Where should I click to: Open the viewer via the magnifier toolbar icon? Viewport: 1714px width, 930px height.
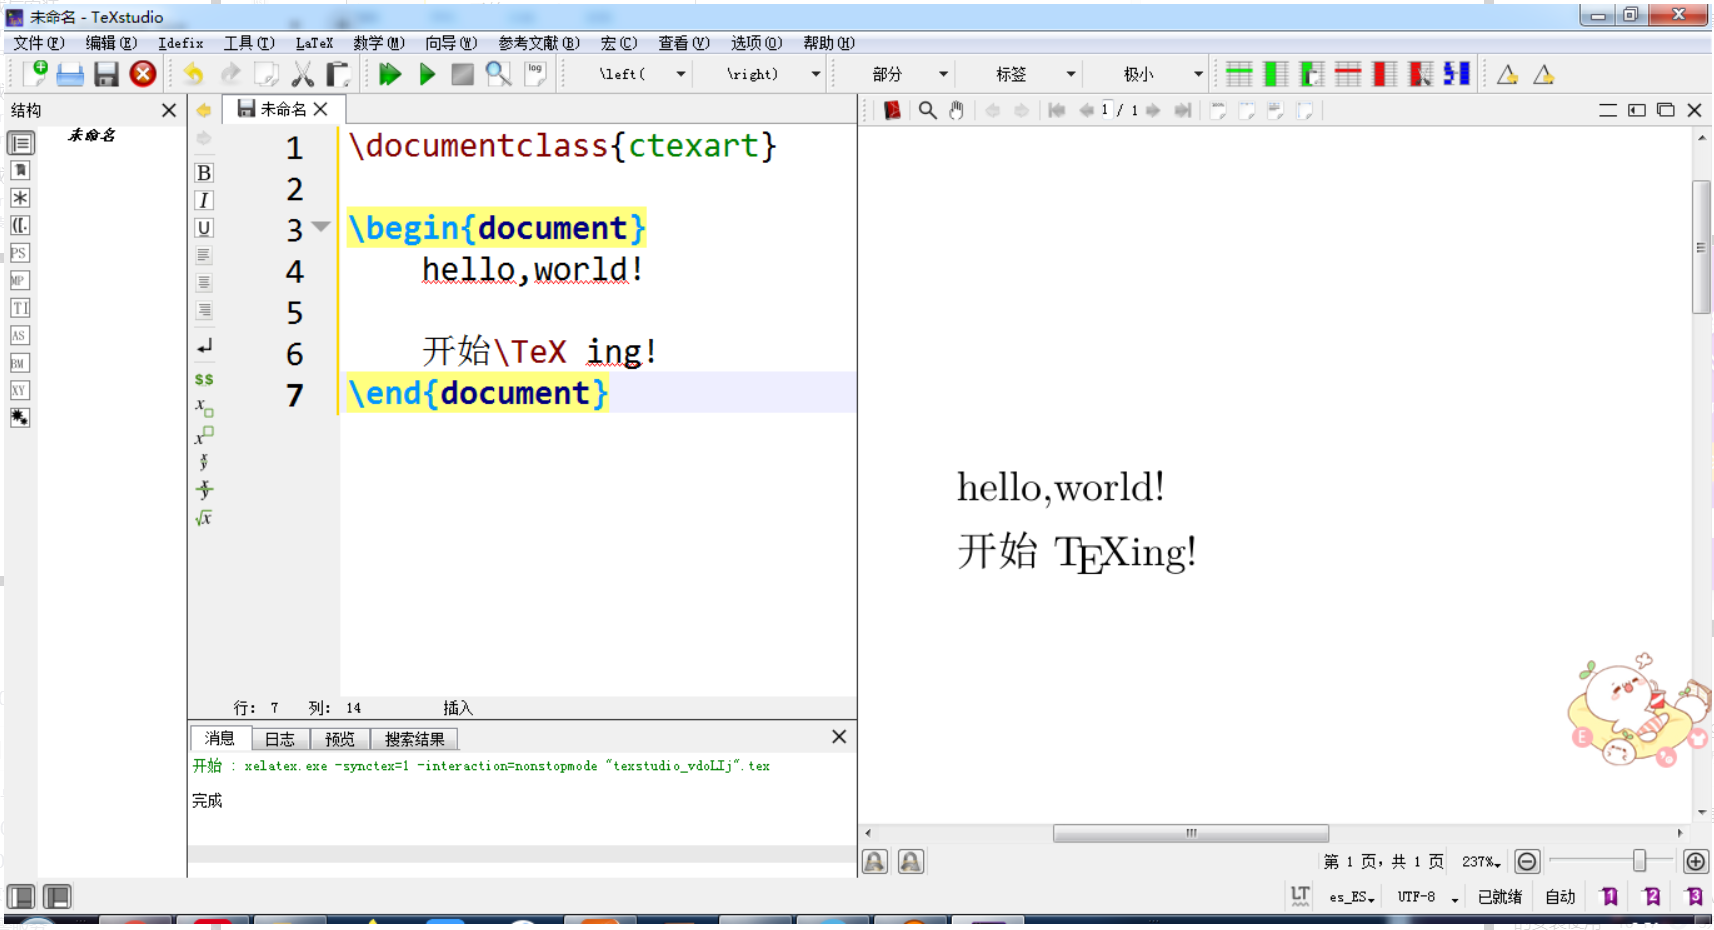(x=498, y=74)
